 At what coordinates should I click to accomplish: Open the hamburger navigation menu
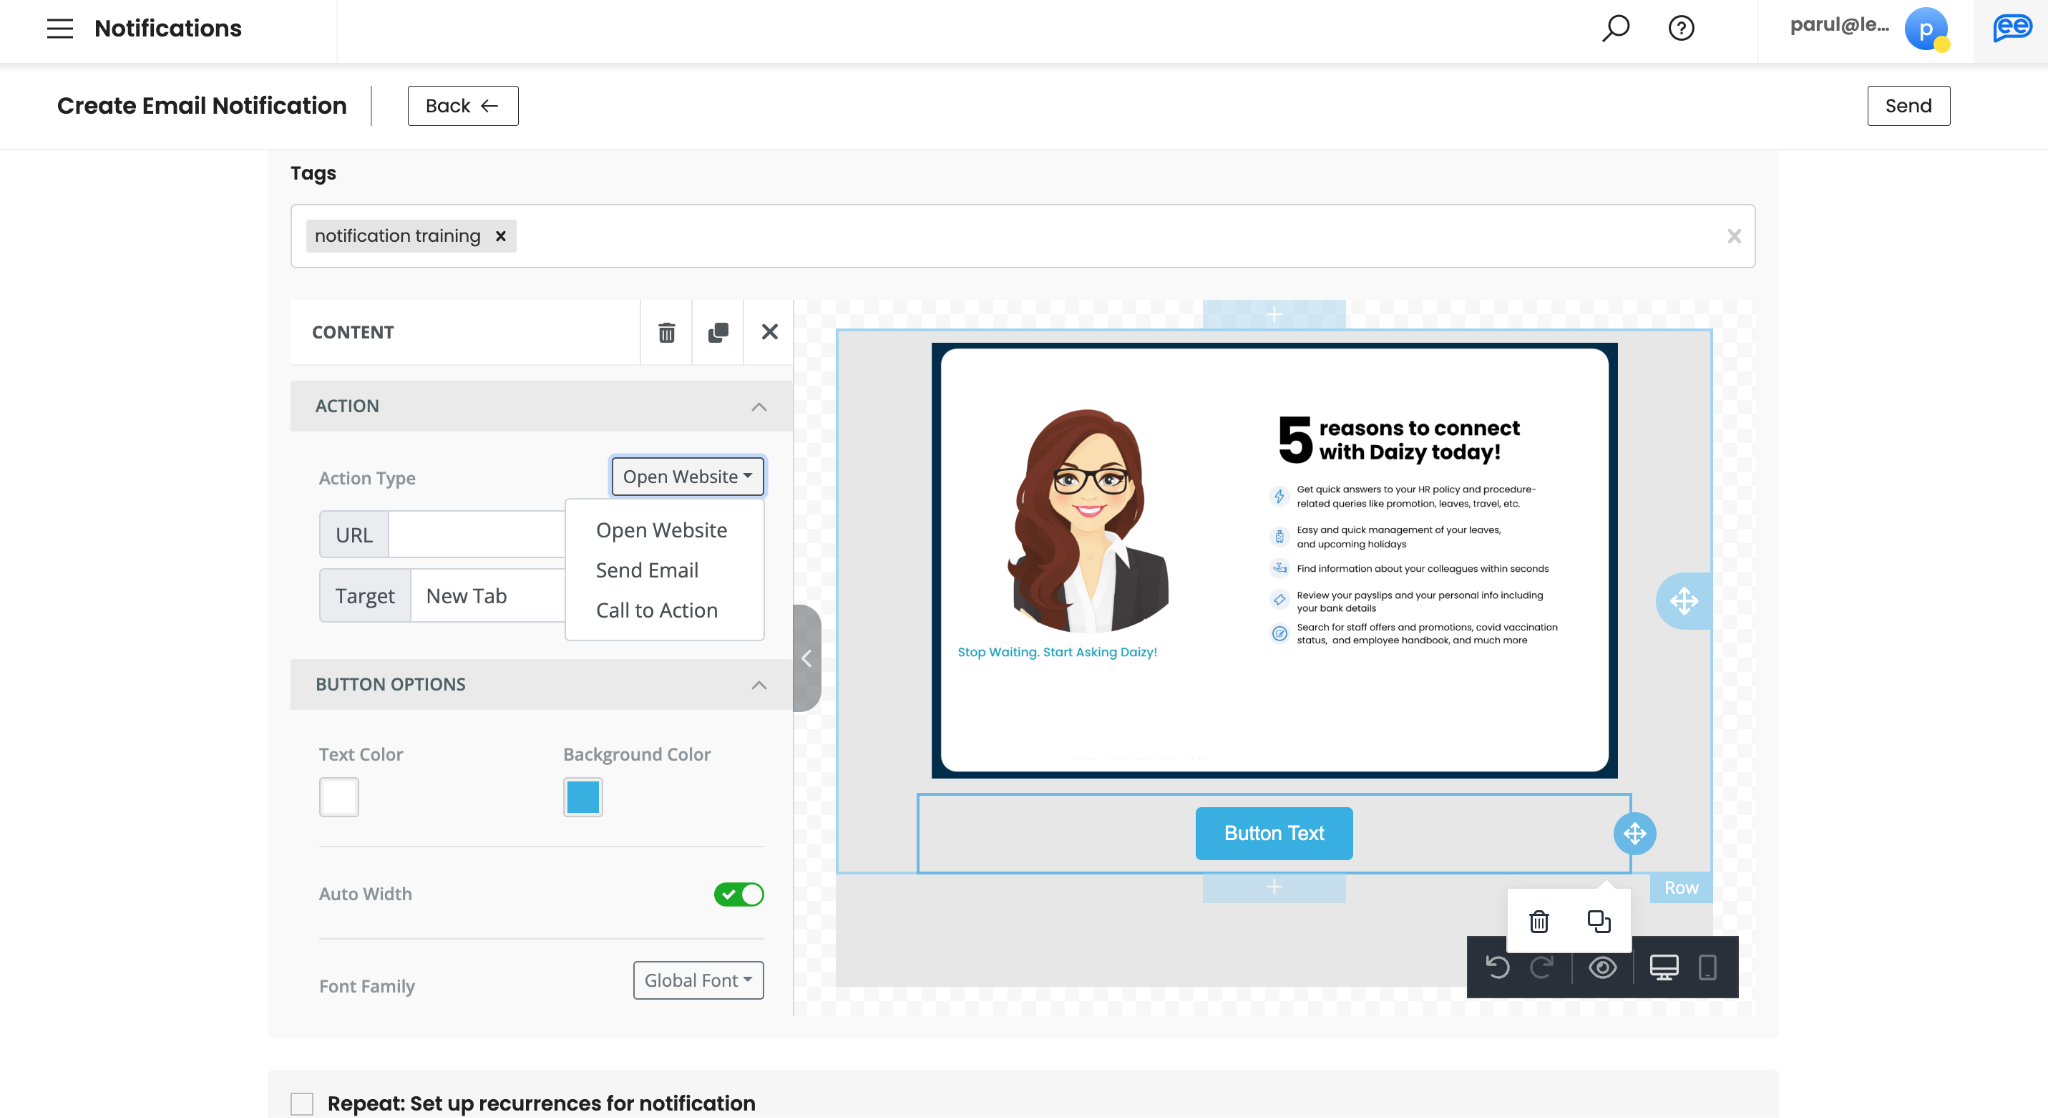tap(60, 28)
